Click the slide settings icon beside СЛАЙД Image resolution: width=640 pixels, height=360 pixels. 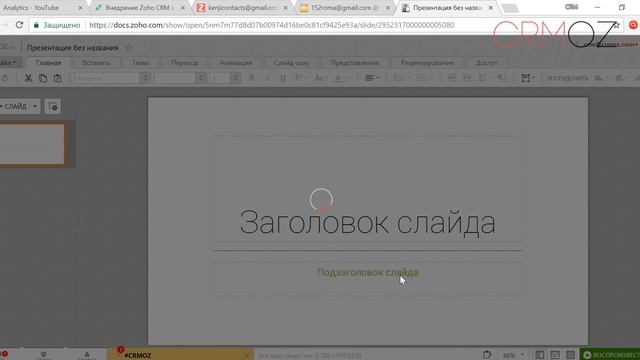pos(53,107)
